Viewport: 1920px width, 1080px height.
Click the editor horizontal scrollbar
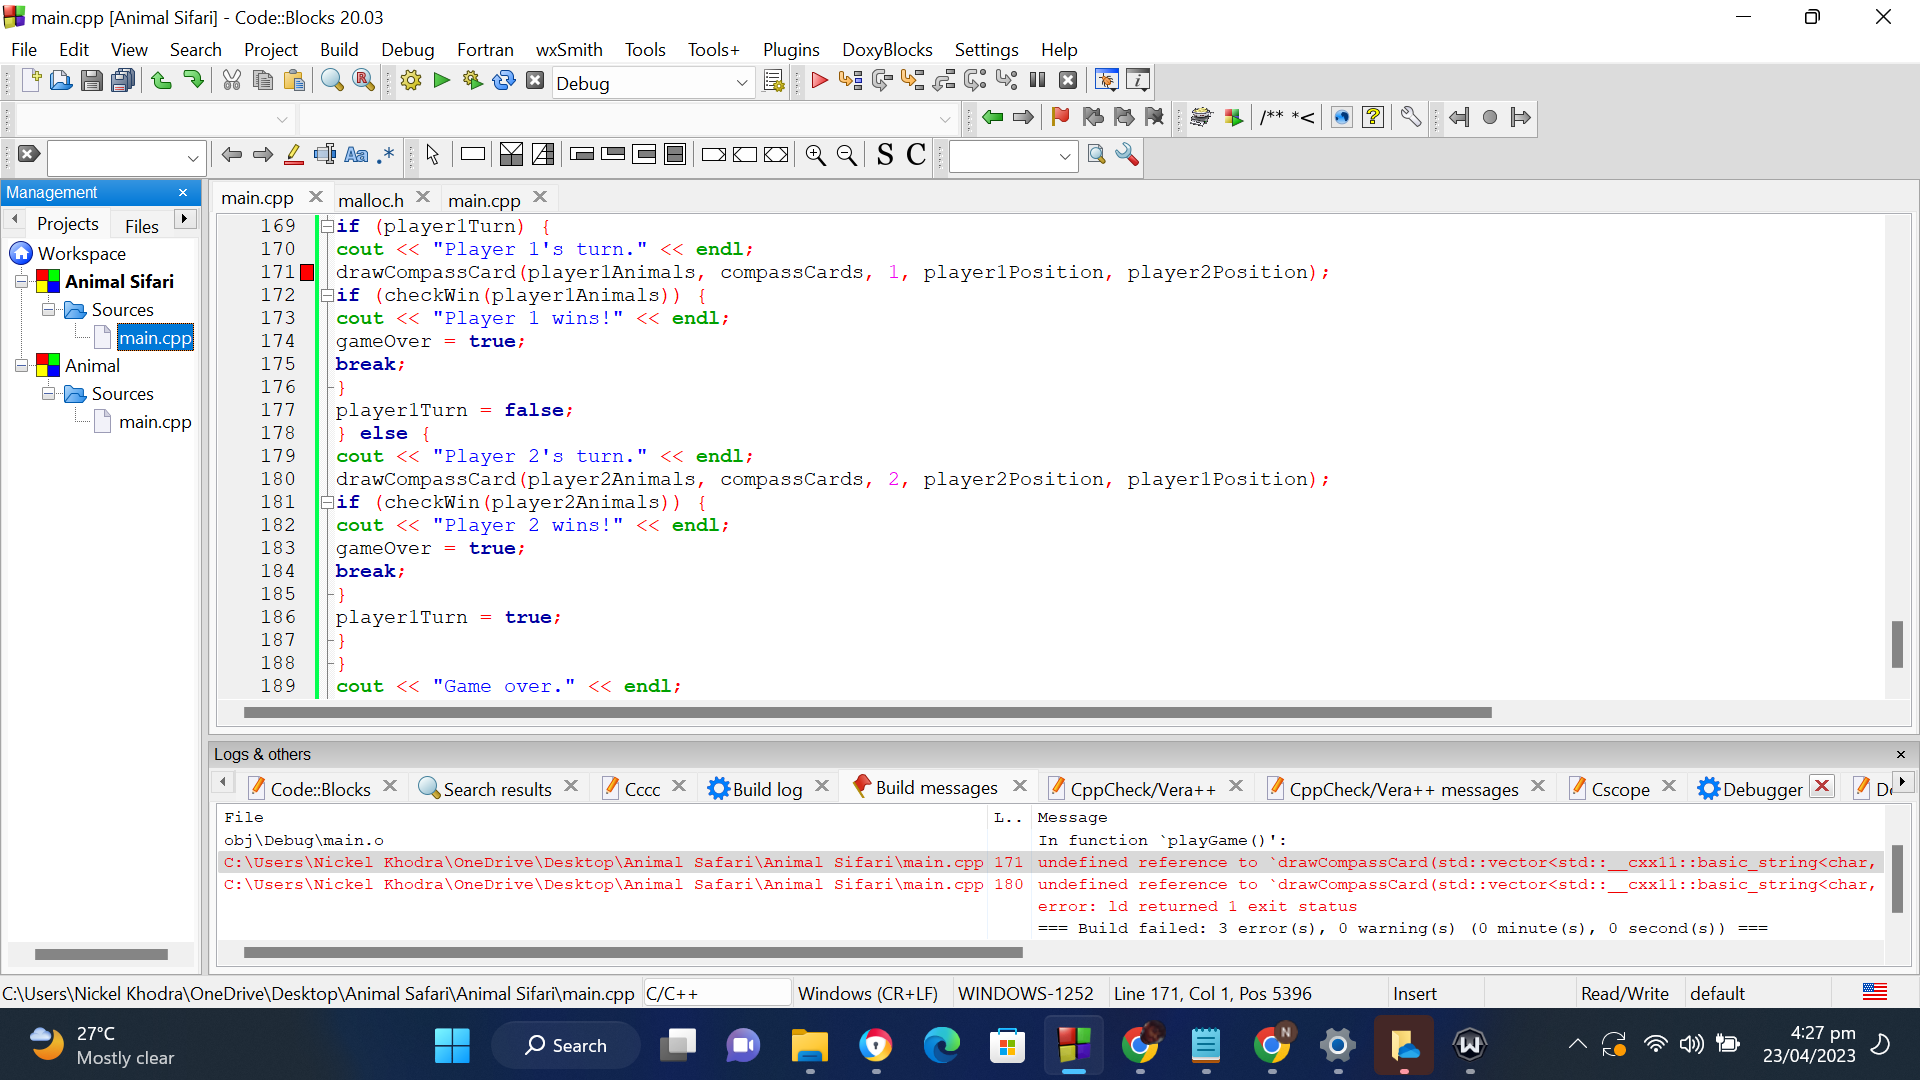(x=867, y=713)
